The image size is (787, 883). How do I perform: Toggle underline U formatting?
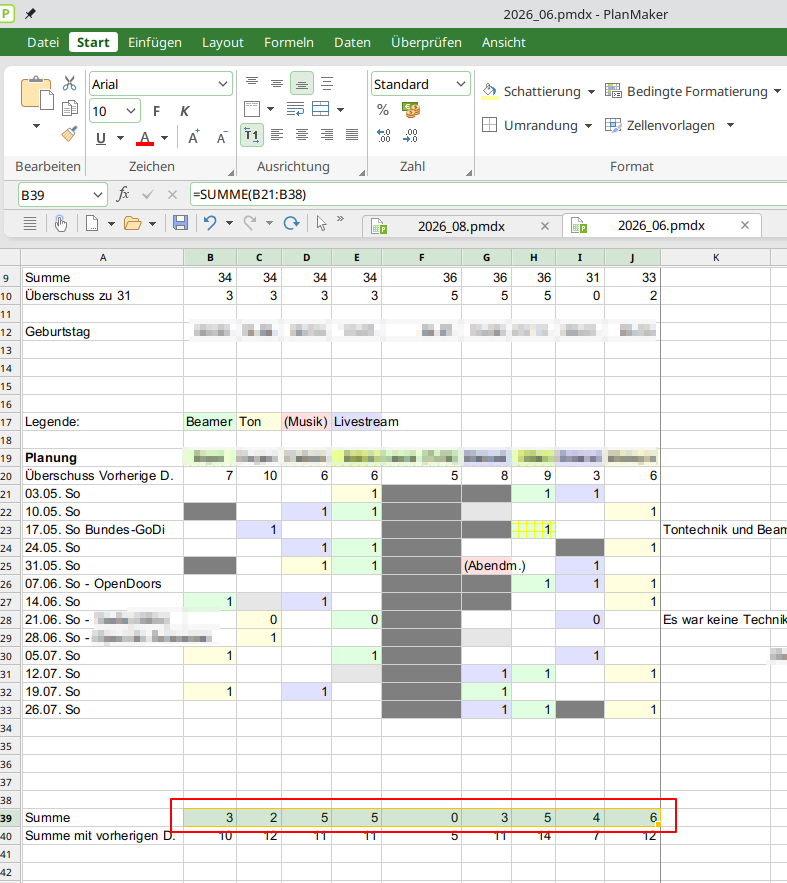[x=101, y=138]
